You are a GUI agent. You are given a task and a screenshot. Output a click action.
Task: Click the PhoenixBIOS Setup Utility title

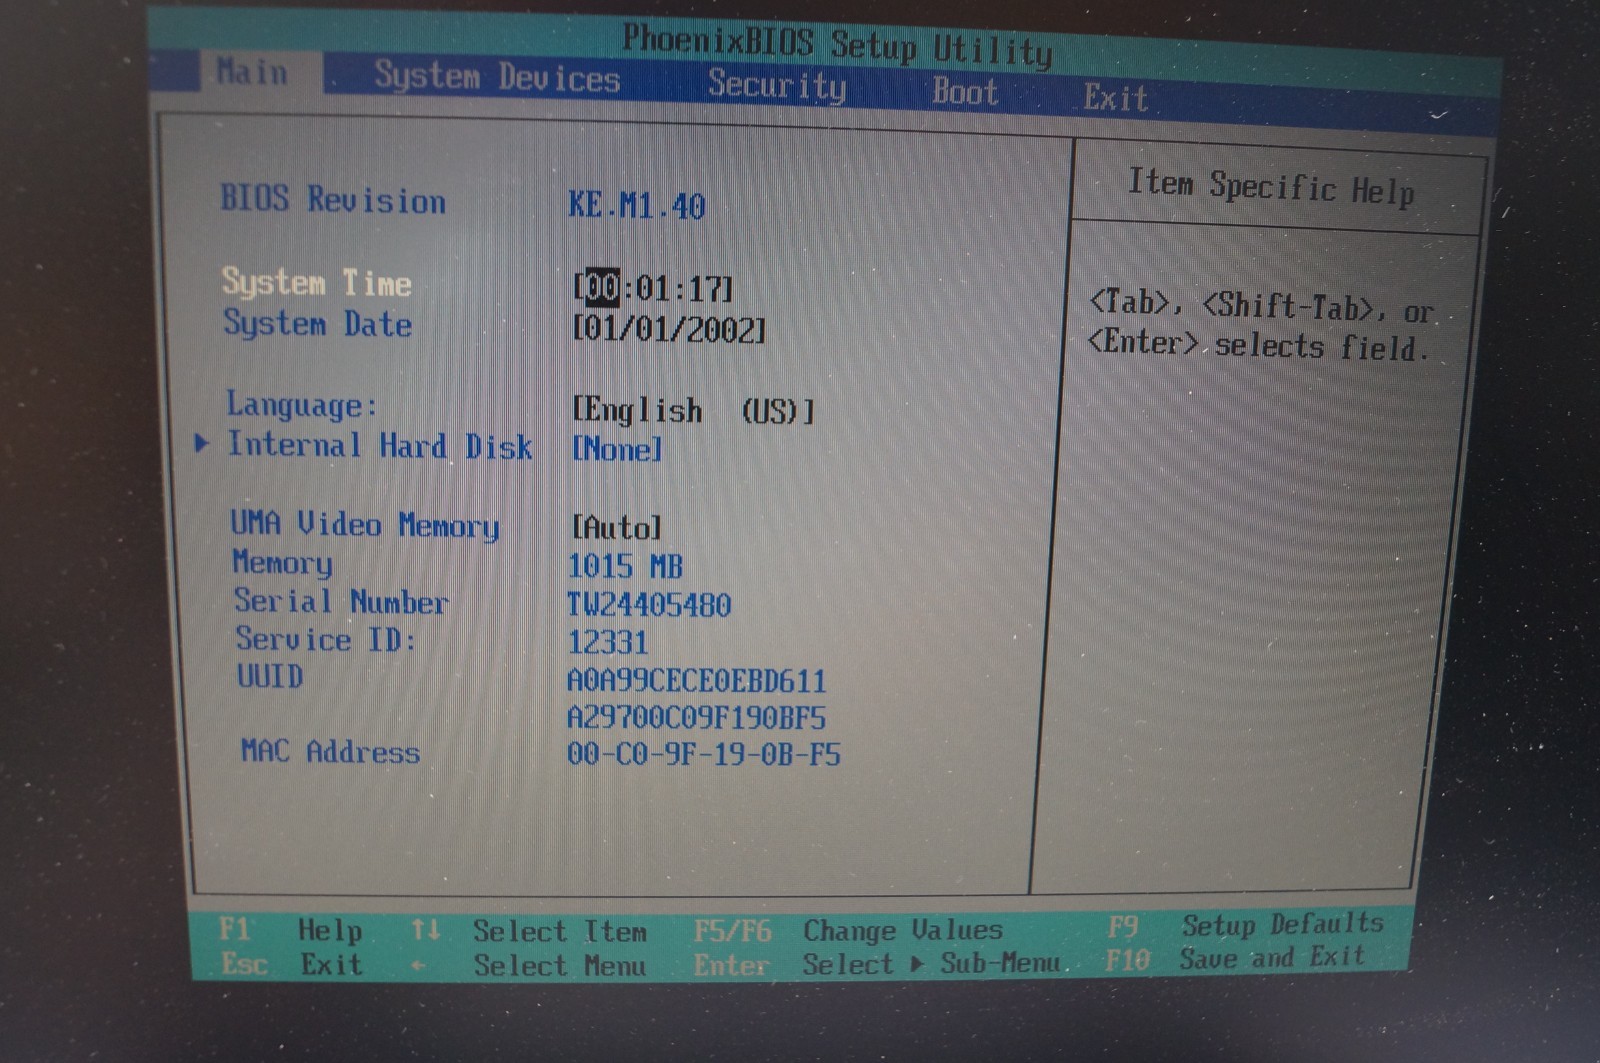[837, 44]
